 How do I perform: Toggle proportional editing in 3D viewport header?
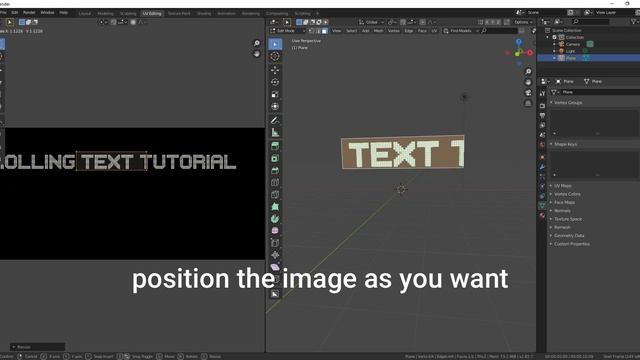[x=423, y=22]
